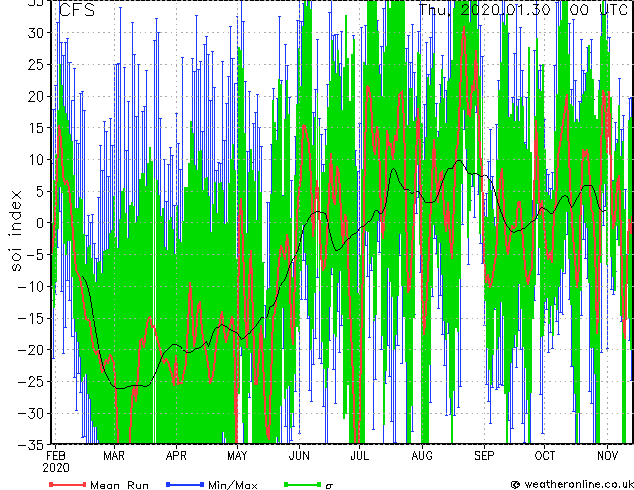Click the blue Min/Max legend line
This screenshot has width=634, height=490.
tap(185, 484)
